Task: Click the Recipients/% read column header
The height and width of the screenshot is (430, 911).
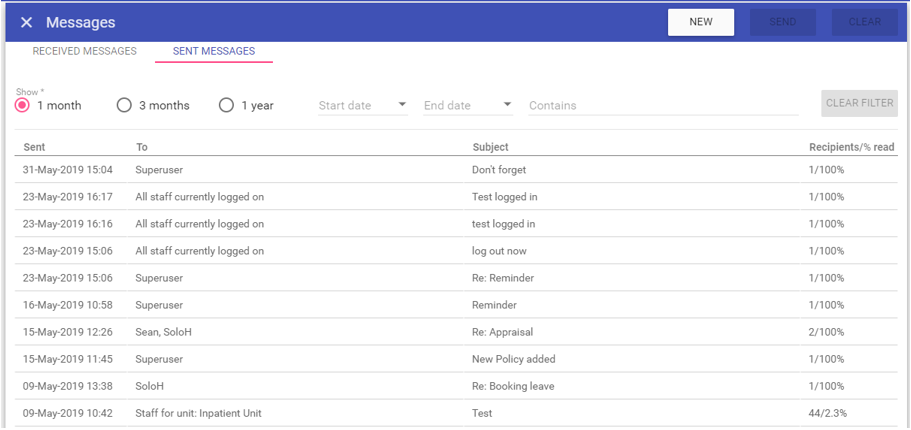Action: tap(851, 147)
